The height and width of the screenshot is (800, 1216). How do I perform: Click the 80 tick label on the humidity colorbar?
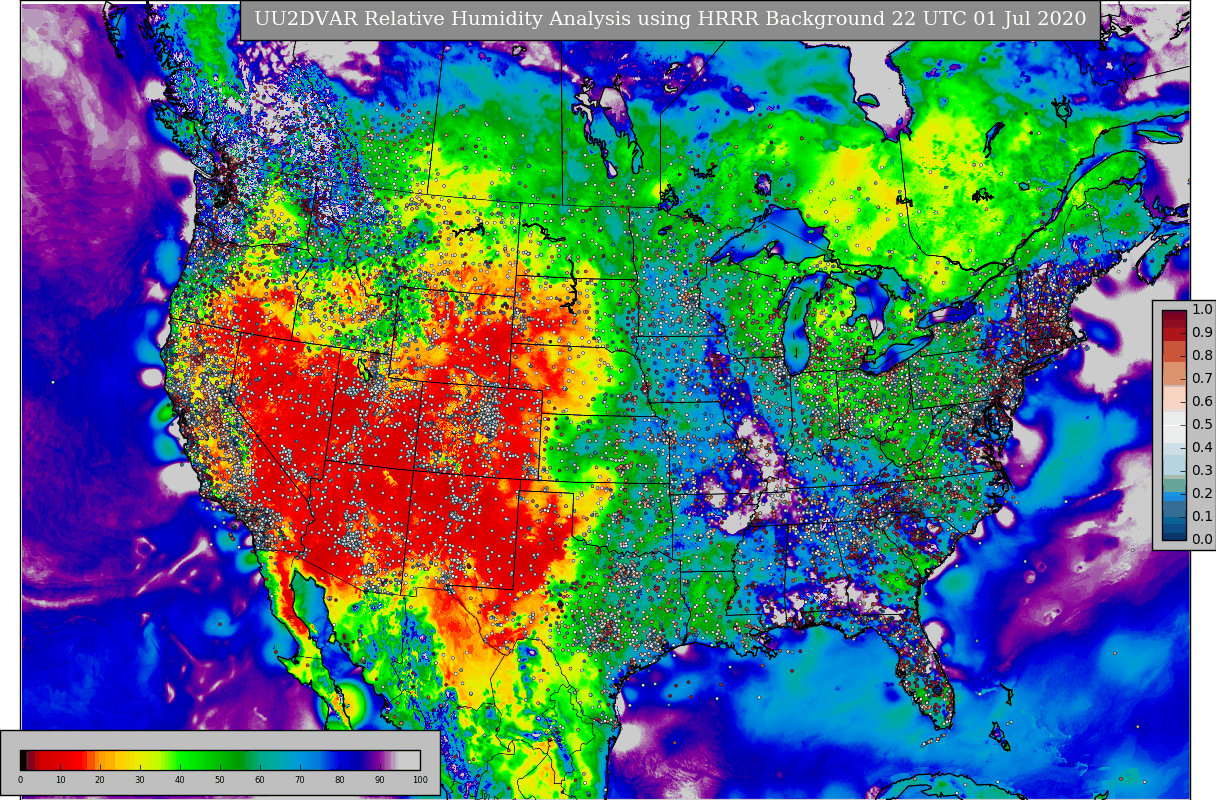pyautogui.click(x=340, y=780)
